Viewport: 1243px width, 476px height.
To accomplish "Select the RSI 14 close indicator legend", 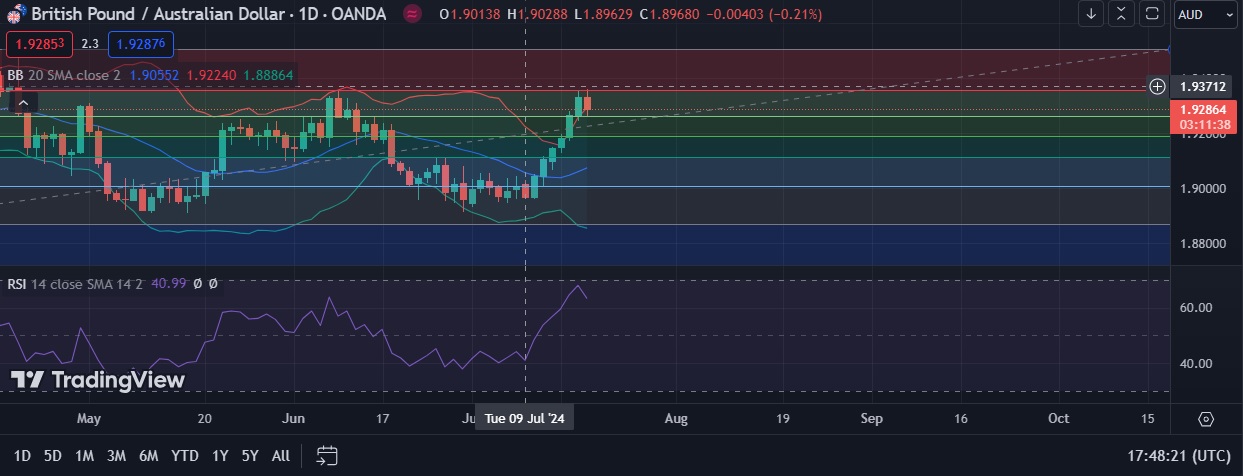I will click(x=76, y=284).
